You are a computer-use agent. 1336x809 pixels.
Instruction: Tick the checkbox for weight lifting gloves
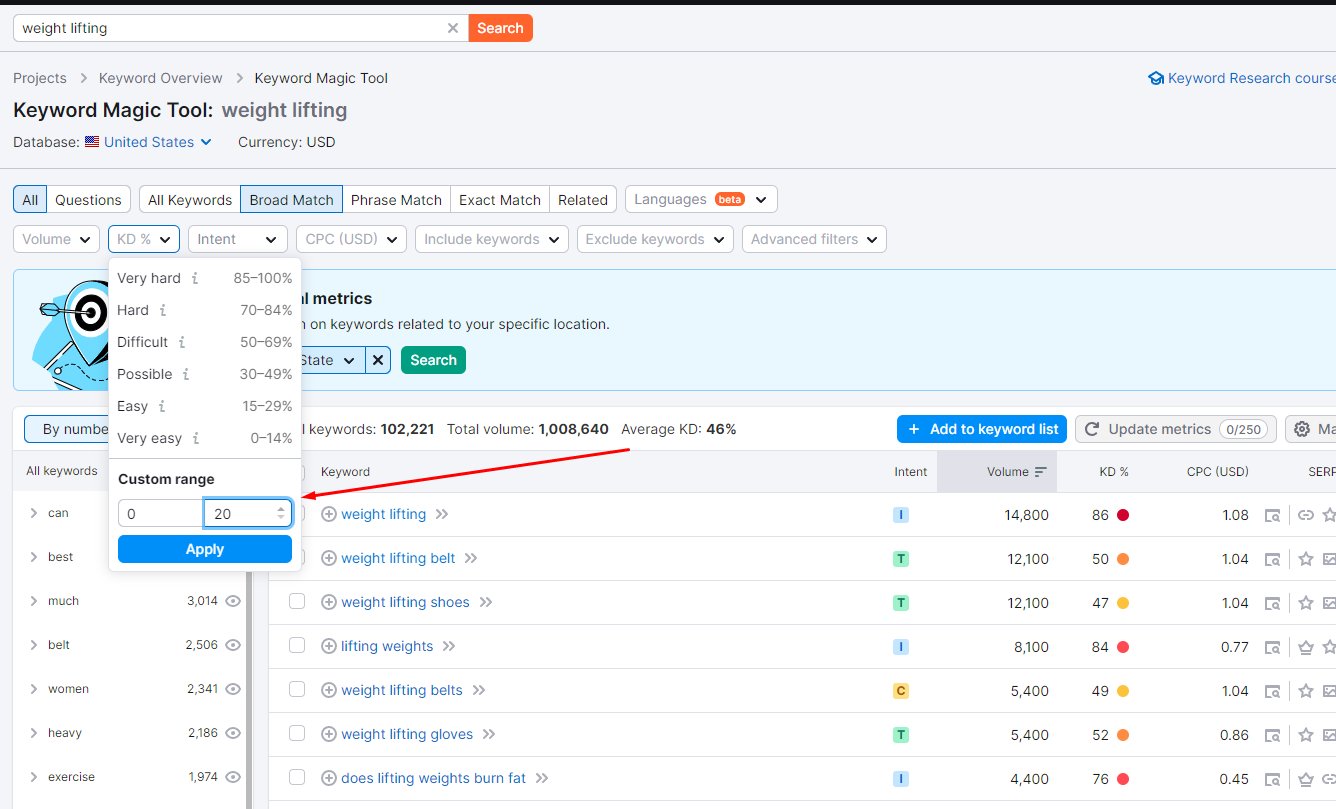point(297,733)
